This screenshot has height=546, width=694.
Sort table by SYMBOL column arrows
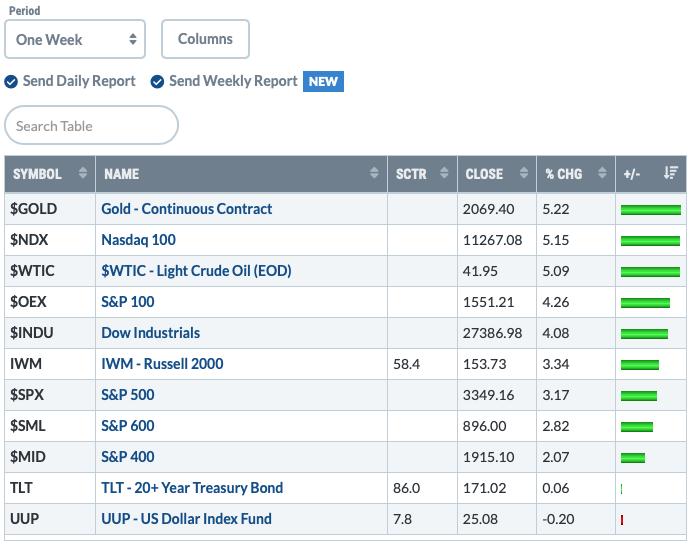click(82, 173)
